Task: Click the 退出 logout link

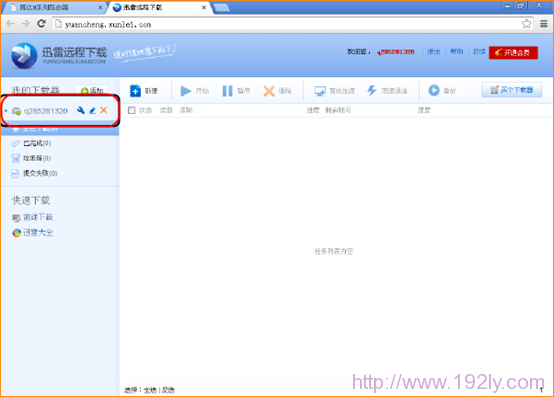Action: [434, 52]
